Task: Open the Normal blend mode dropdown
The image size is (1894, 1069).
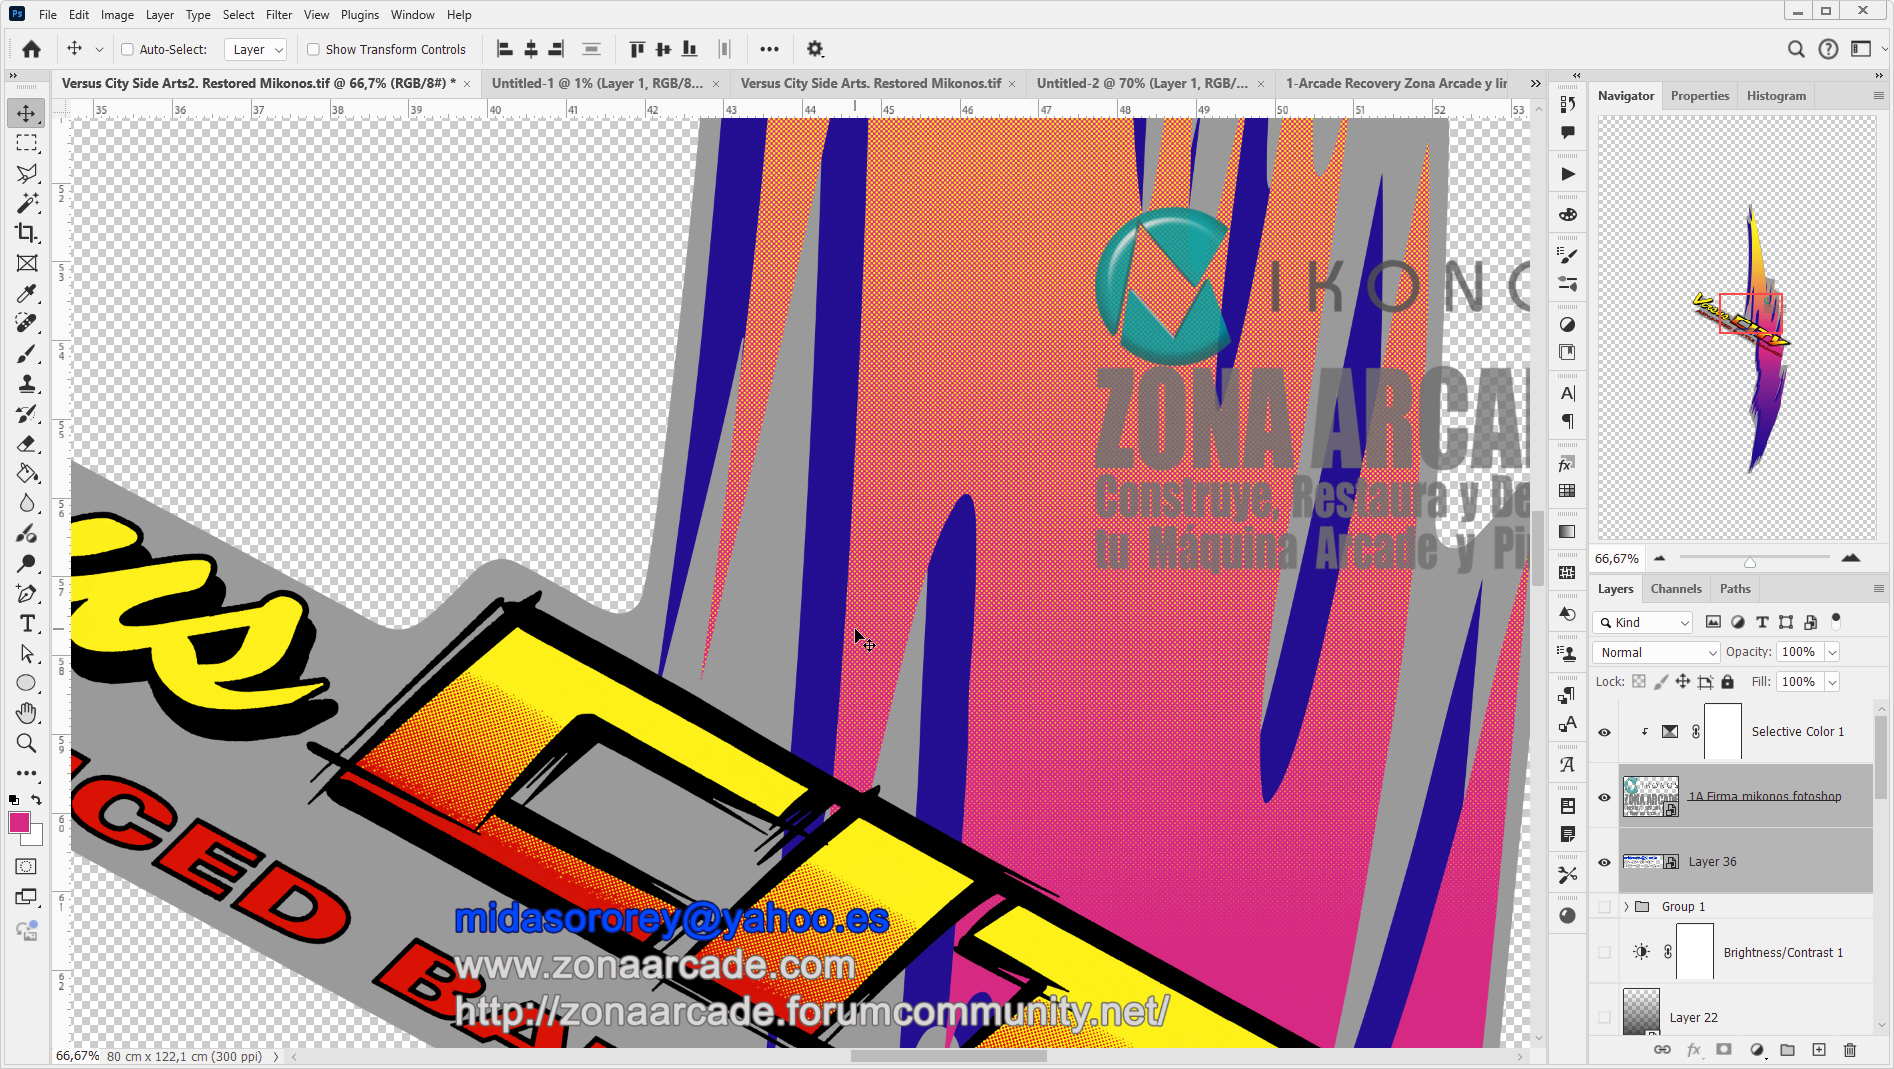Action: [x=1656, y=652]
